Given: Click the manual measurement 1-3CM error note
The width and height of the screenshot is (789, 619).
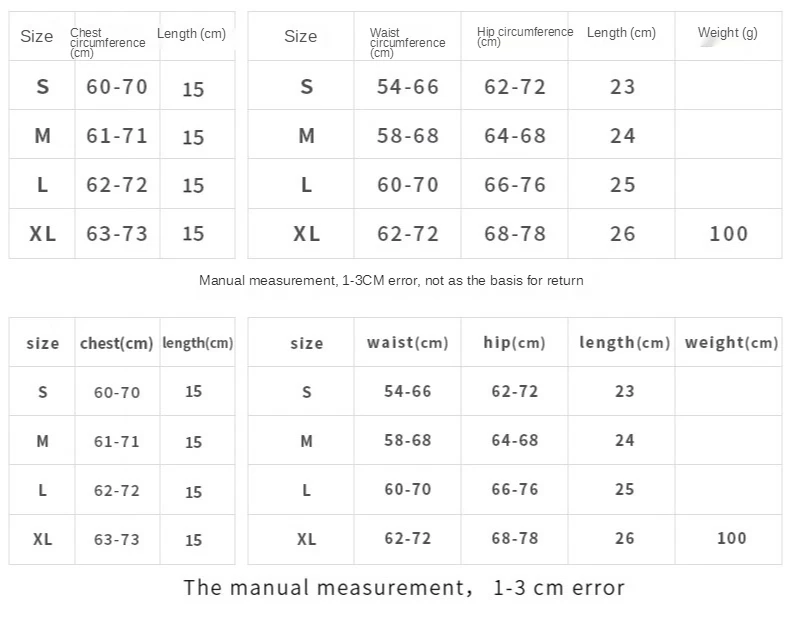Looking at the screenshot, I should 391,280.
